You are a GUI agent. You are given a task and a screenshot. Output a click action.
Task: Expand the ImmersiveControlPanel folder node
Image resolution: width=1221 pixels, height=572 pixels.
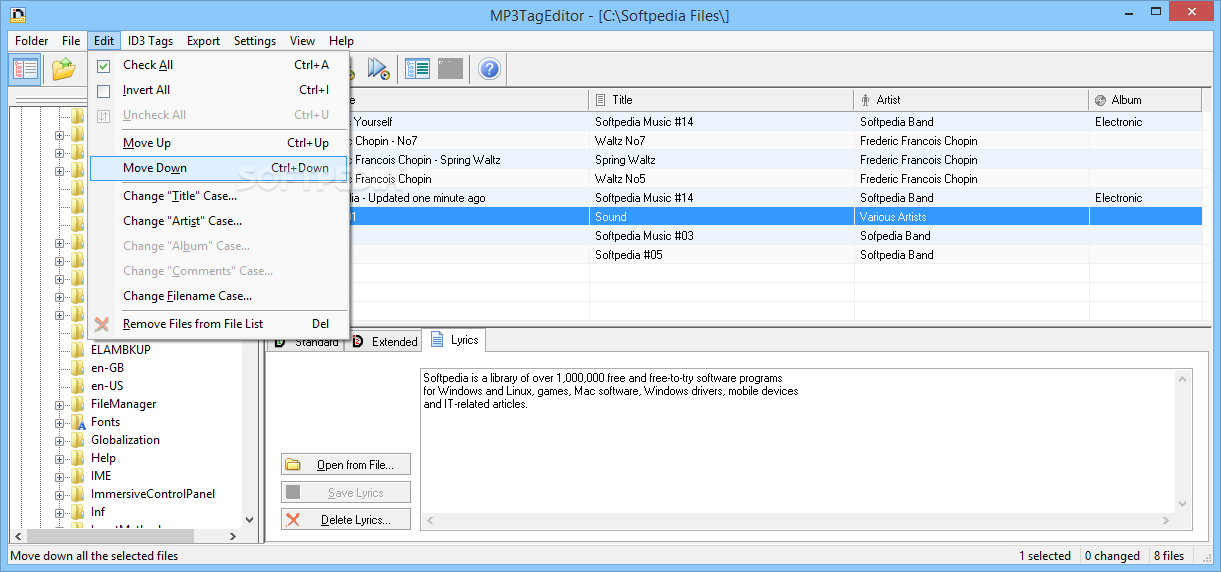pyautogui.click(x=59, y=495)
